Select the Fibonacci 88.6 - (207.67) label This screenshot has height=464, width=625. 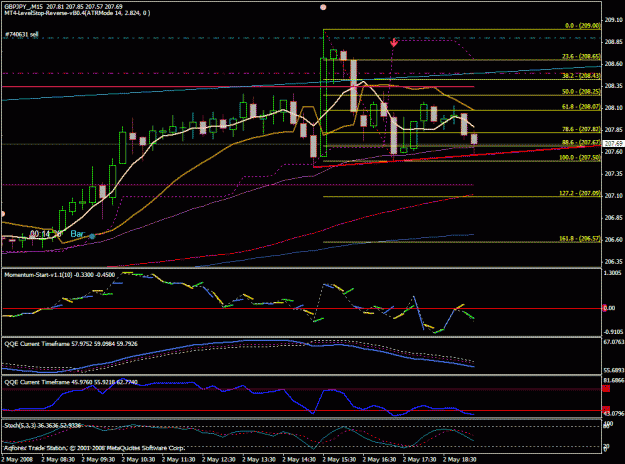click(581, 142)
